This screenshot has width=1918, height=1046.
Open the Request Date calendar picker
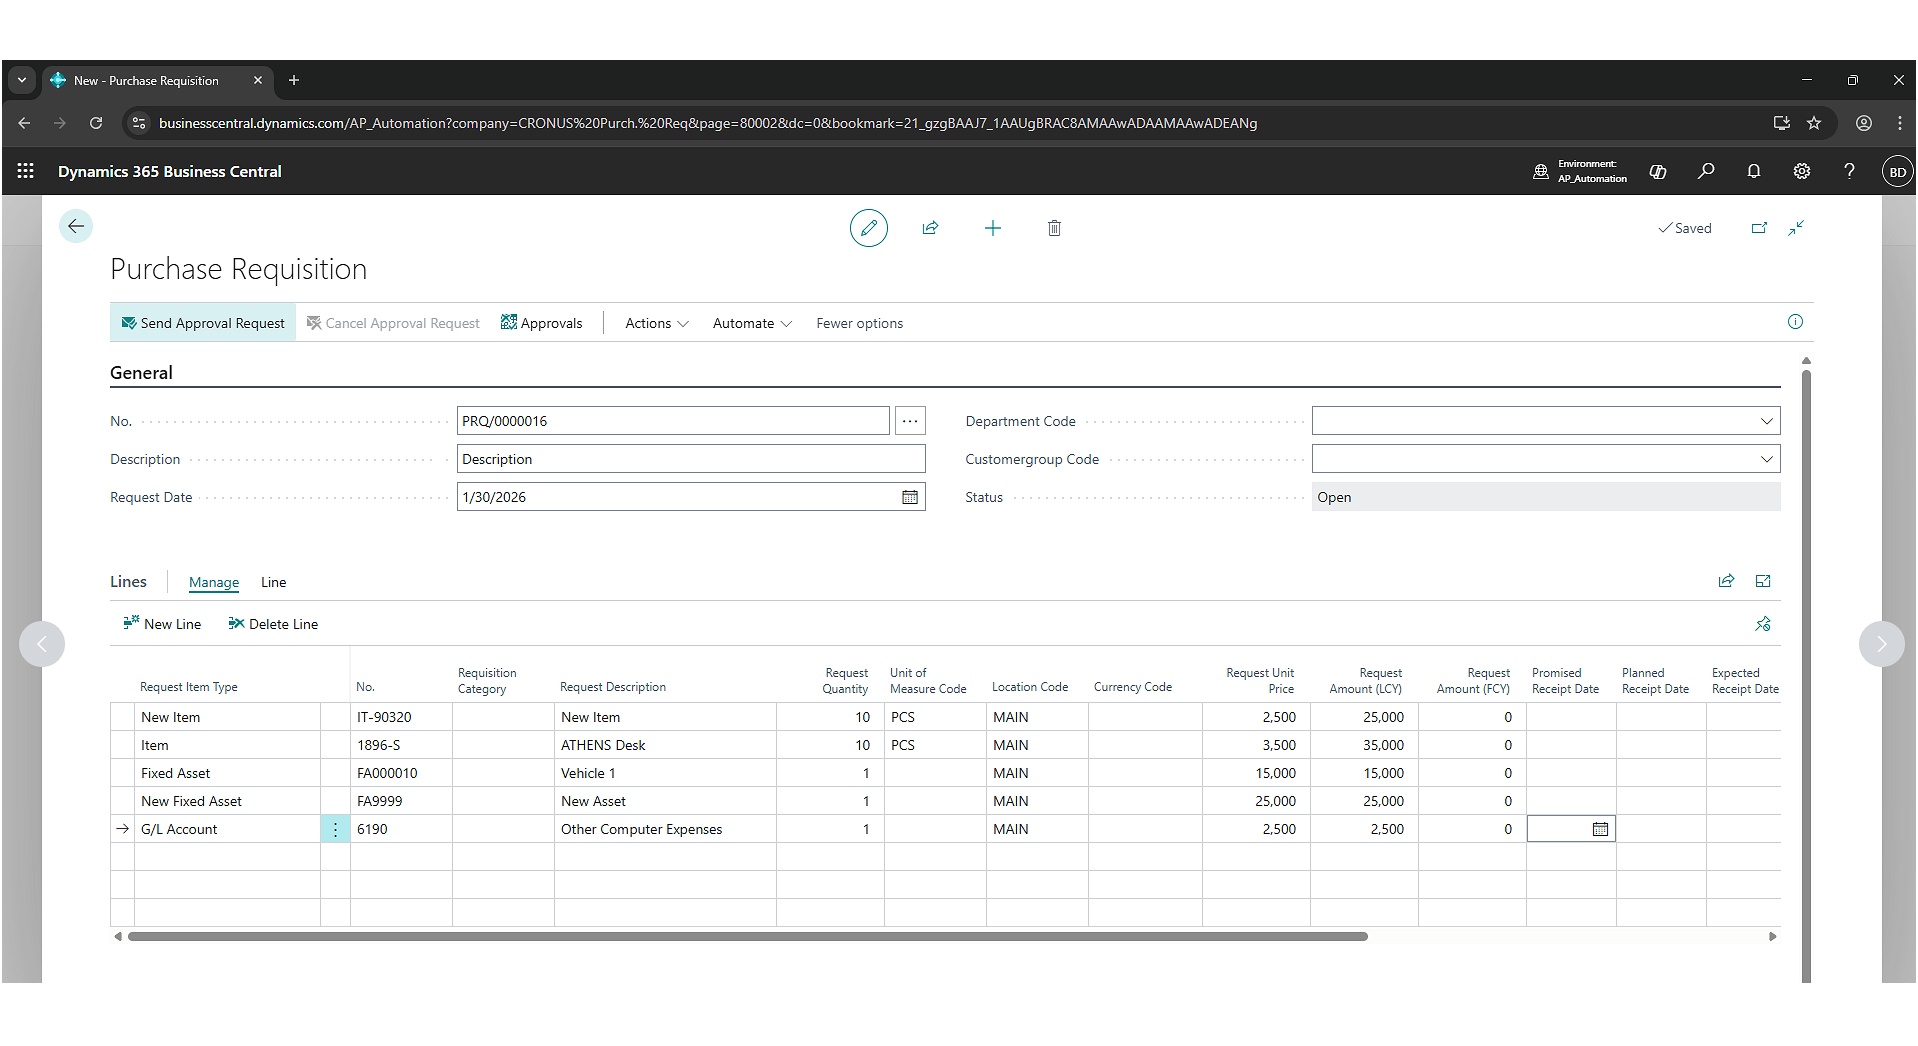pyautogui.click(x=910, y=497)
